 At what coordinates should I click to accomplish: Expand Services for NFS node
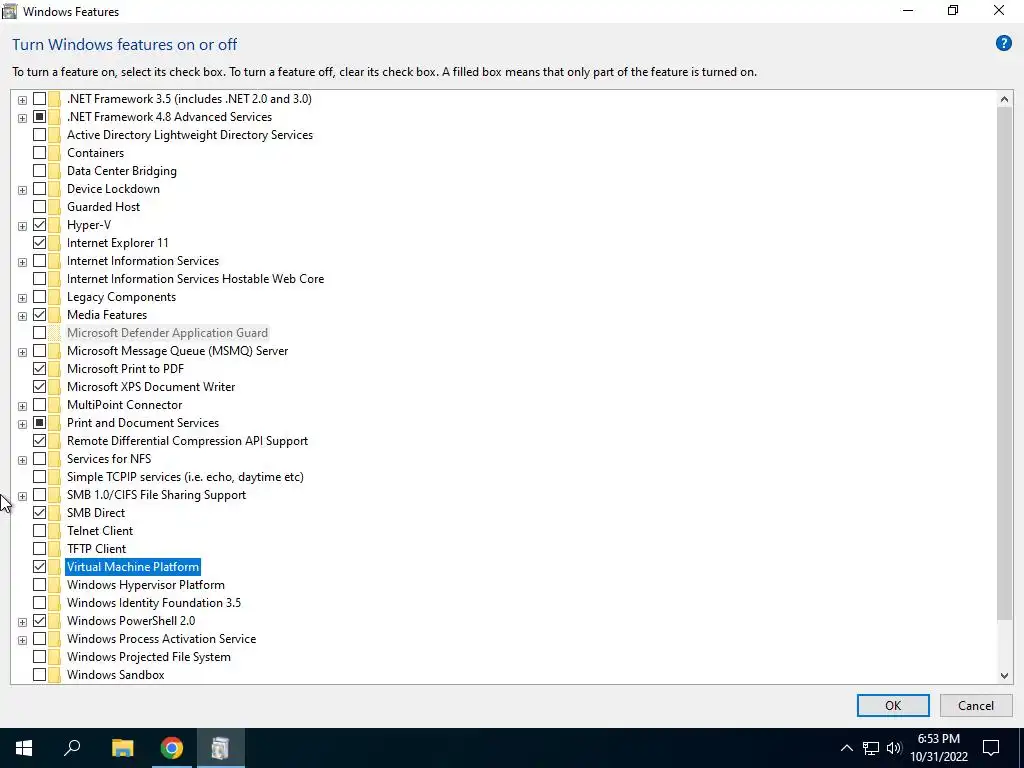22,460
